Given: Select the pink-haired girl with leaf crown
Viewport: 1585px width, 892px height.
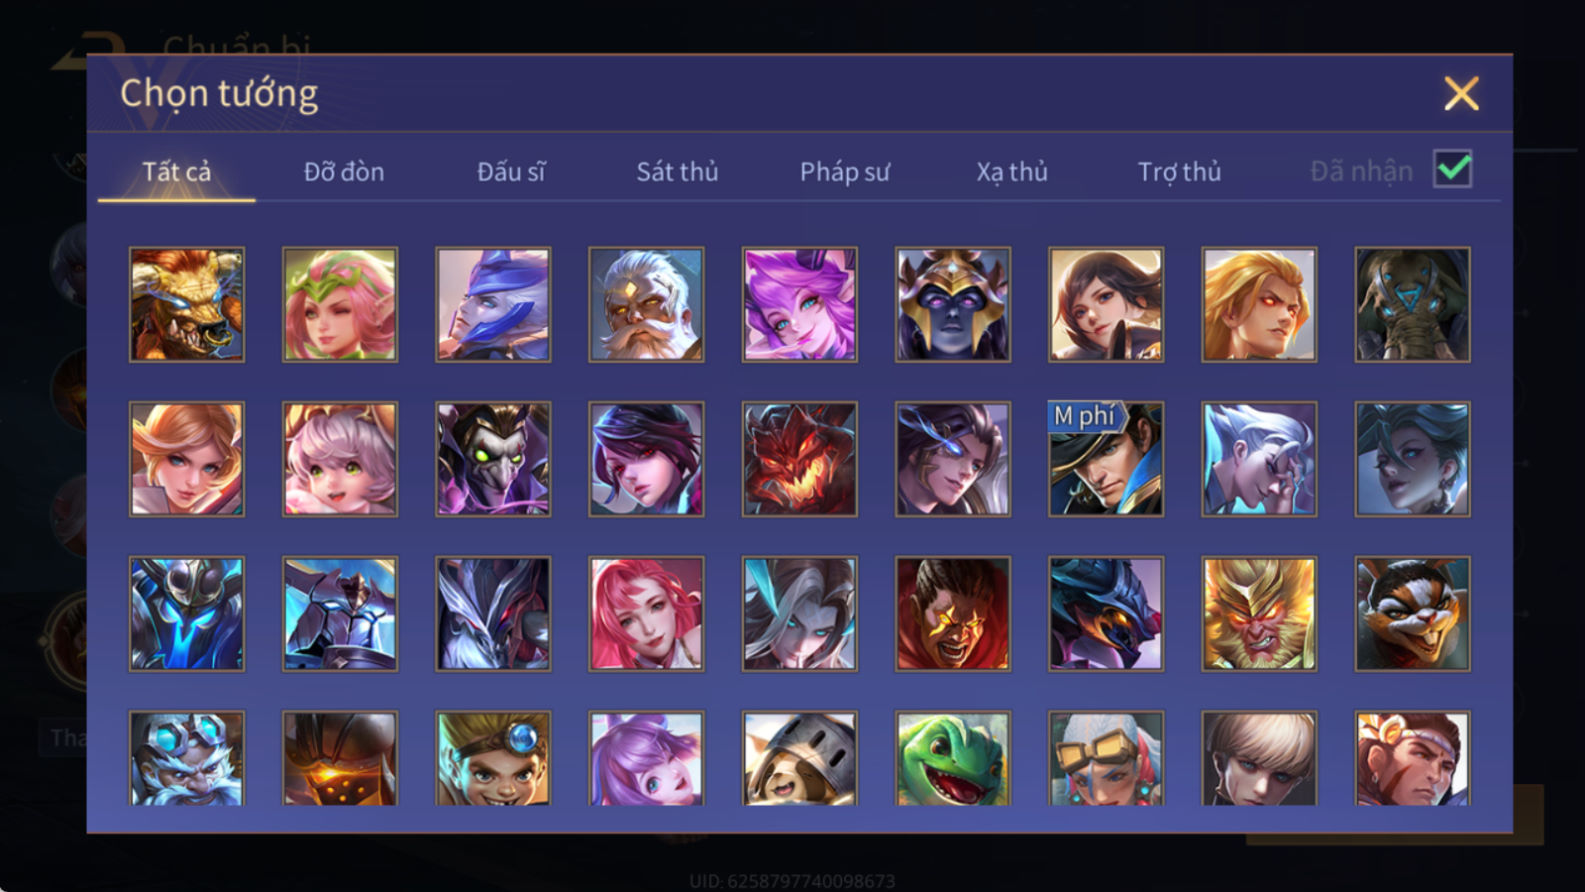Looking at the screenshot, I should click(x=340, y=304).
